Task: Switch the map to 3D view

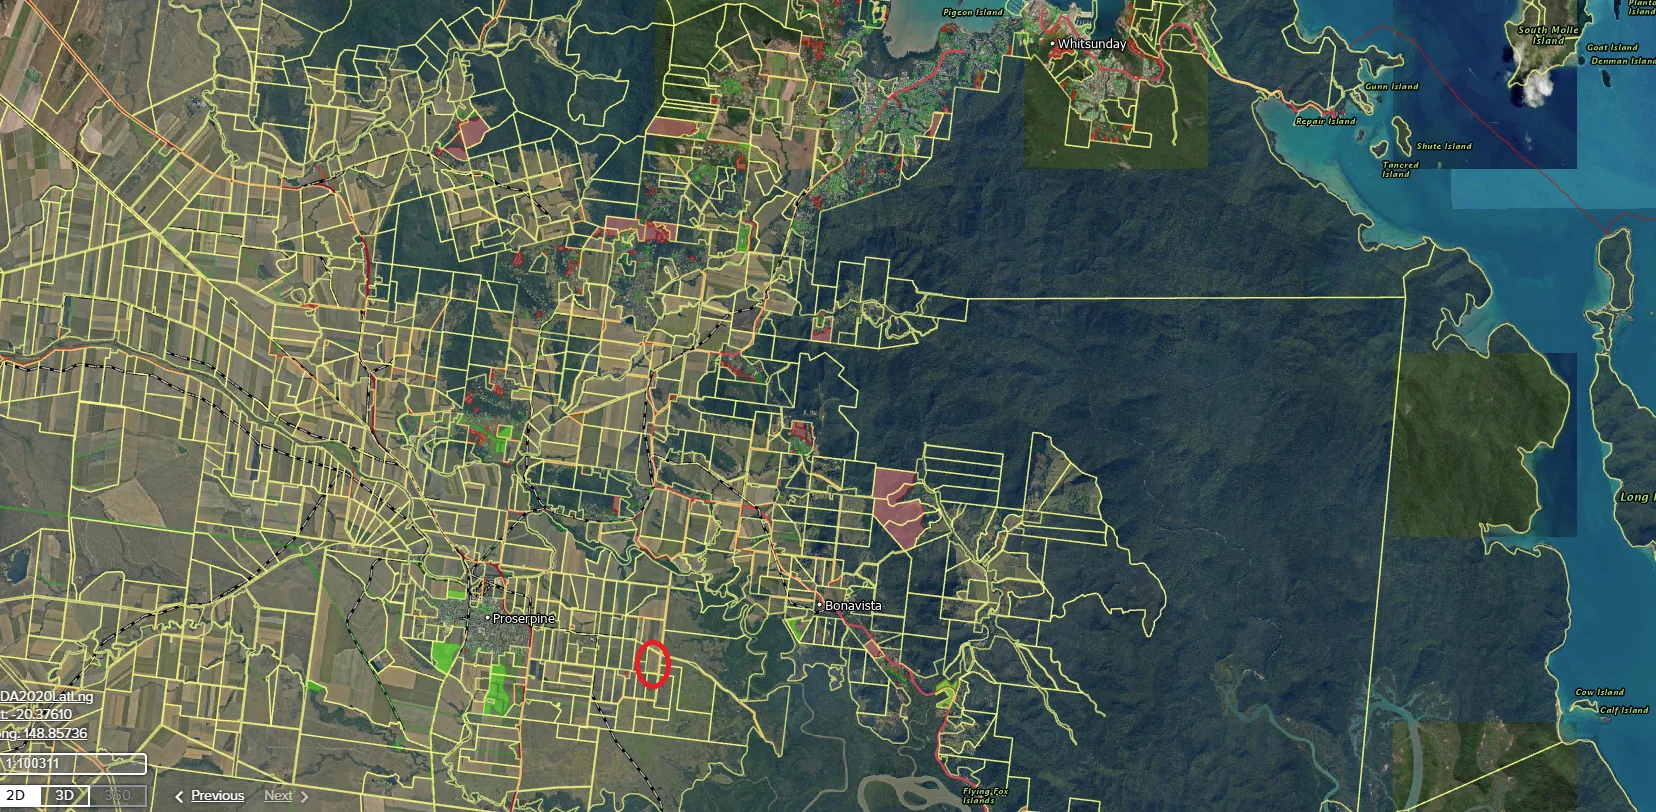Action: [64, 796]
